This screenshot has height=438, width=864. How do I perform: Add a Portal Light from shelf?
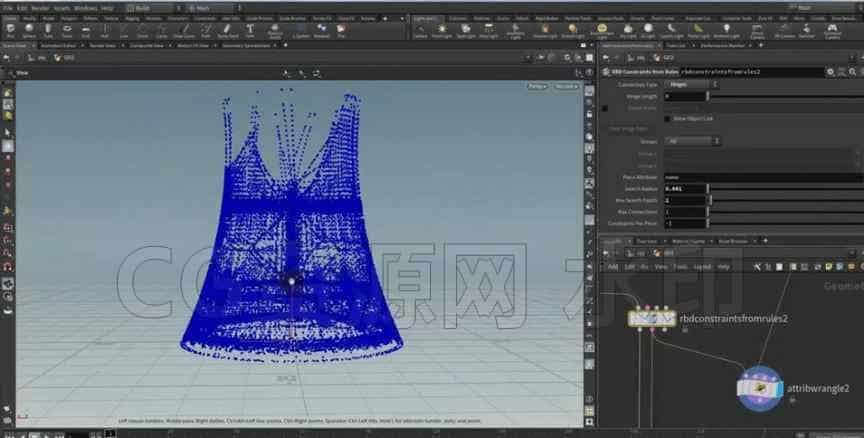pos(699,31)
